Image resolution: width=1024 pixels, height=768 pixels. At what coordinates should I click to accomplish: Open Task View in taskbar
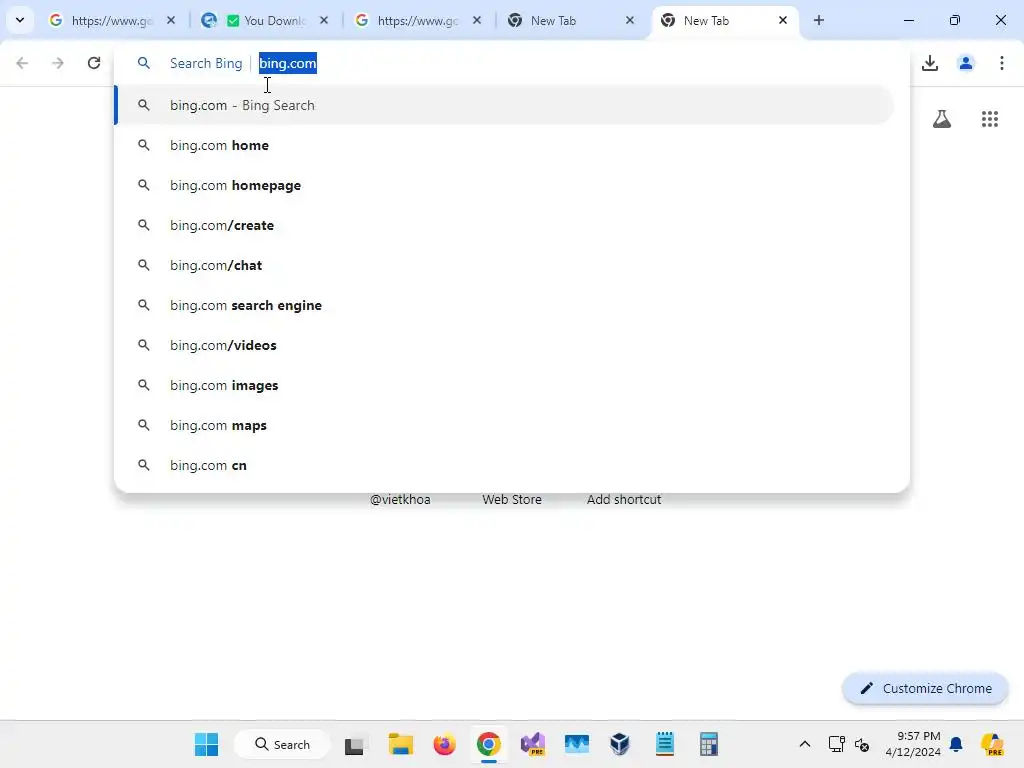(x=354, y=744)
